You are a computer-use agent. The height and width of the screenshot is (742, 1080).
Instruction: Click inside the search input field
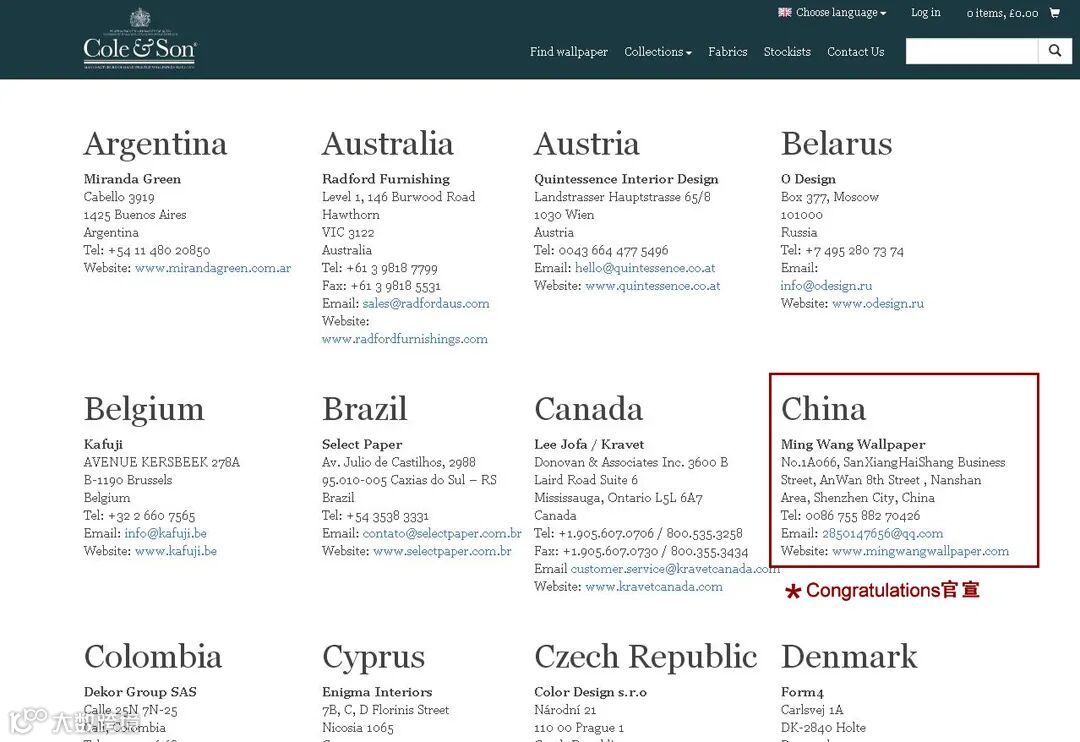coord(971,51)
